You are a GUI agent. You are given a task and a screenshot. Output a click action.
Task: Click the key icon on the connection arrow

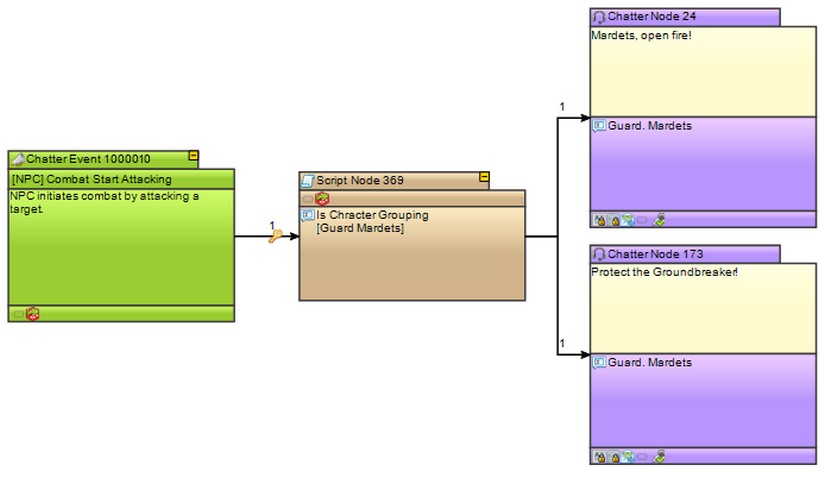coord(277,237)
